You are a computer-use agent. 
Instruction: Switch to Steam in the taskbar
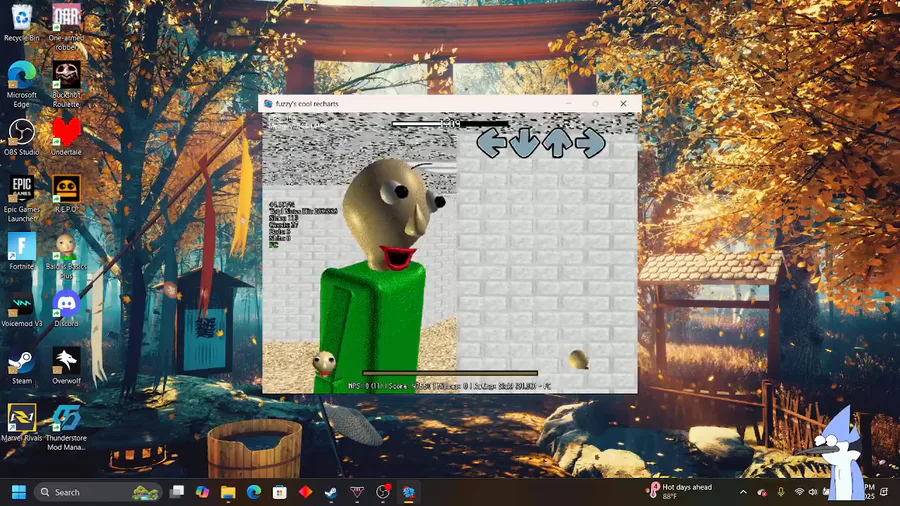(x=331, y=492)
